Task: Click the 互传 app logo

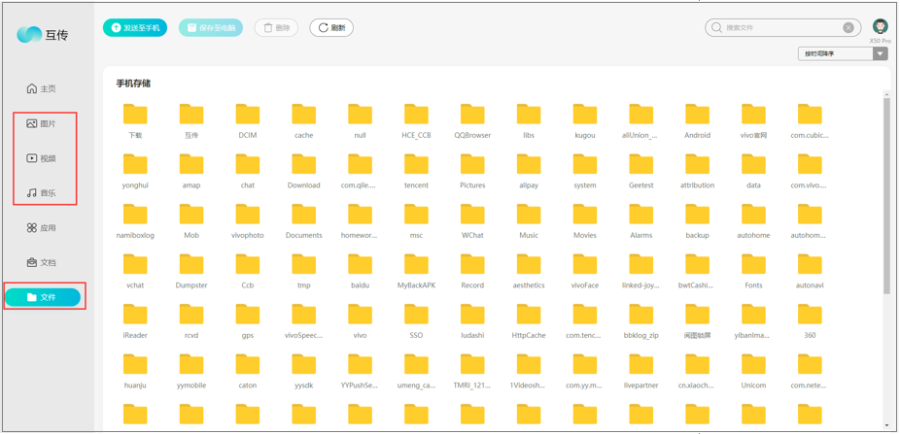Action: [42, 35]
